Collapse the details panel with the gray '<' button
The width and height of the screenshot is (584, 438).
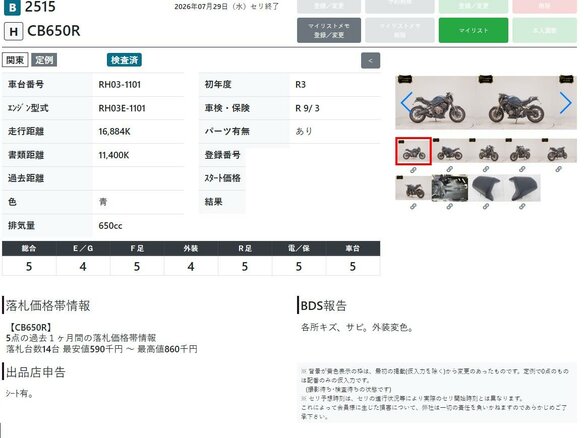pos(371,60)
